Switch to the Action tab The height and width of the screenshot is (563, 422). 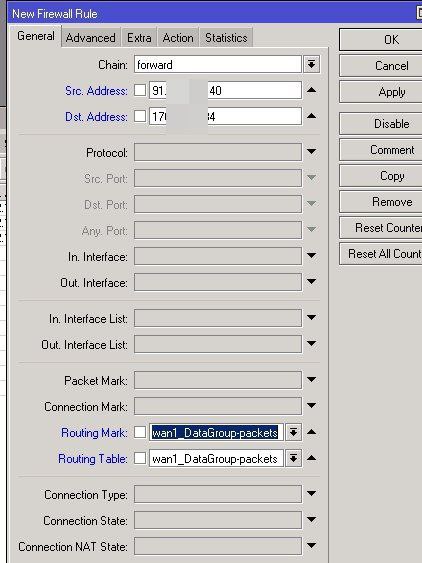pos(178,38)
